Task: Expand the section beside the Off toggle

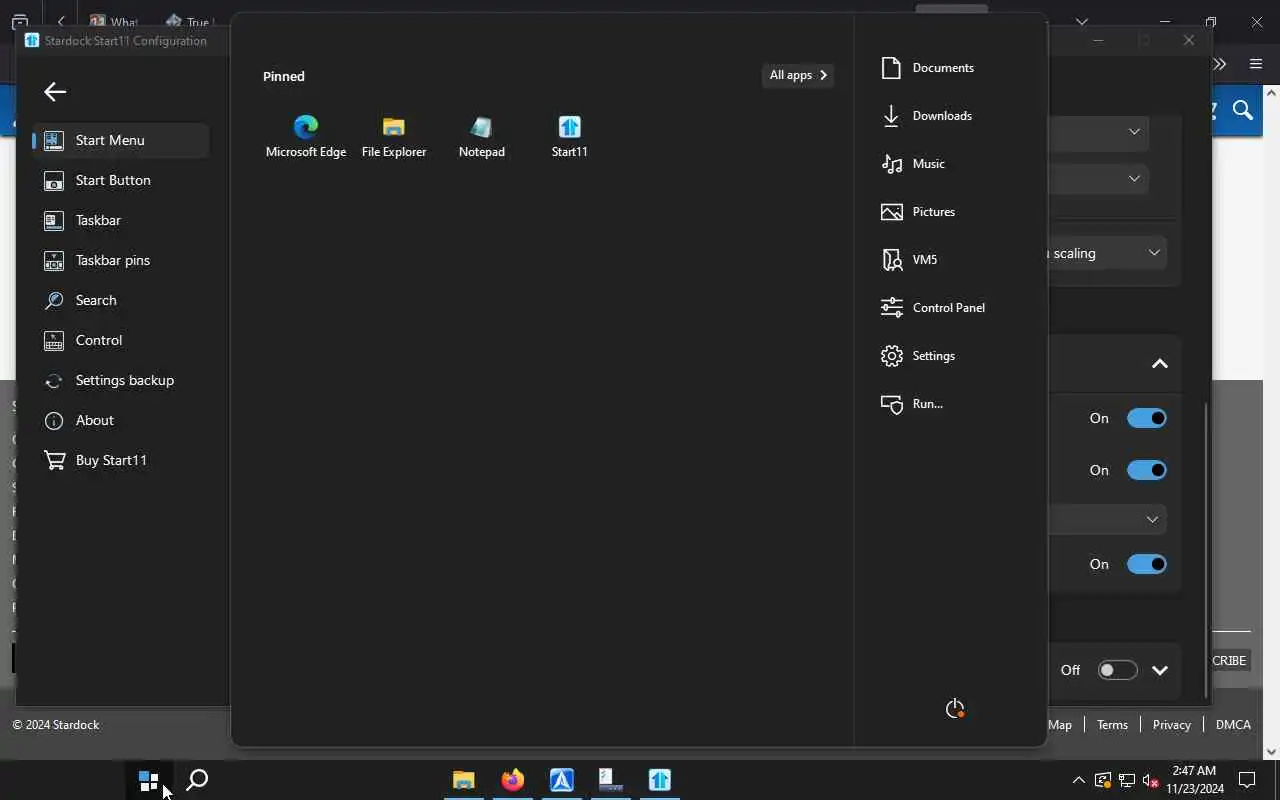Action: [1160, 670]
